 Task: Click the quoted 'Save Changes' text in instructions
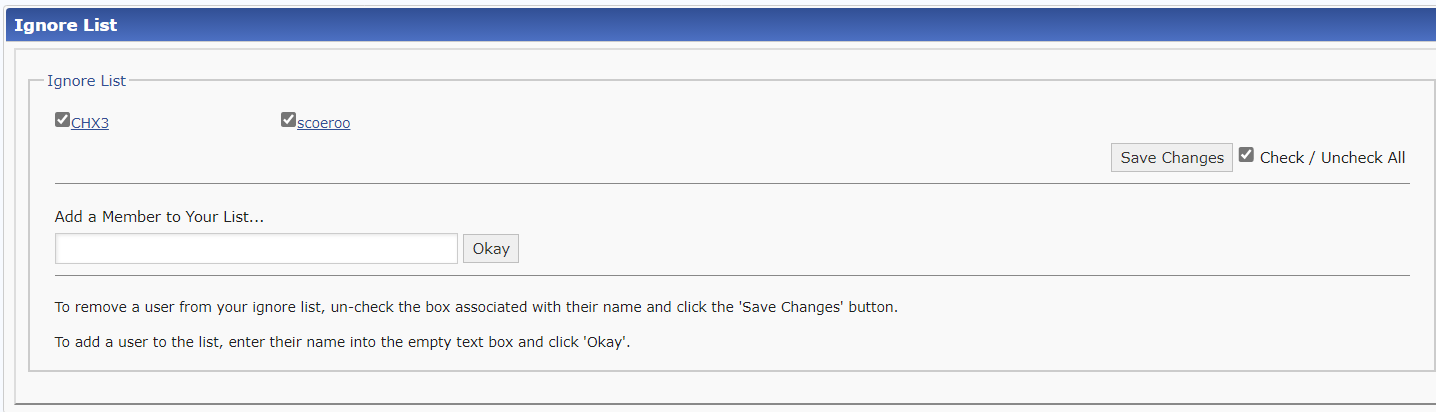point(783,307)
